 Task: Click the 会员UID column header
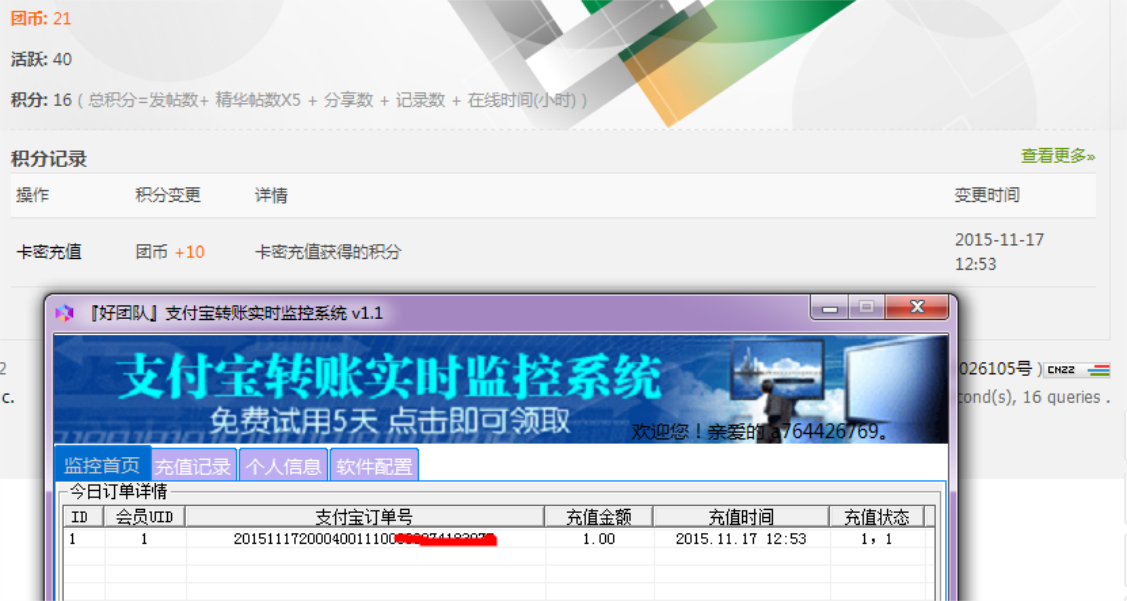[144, 517]
